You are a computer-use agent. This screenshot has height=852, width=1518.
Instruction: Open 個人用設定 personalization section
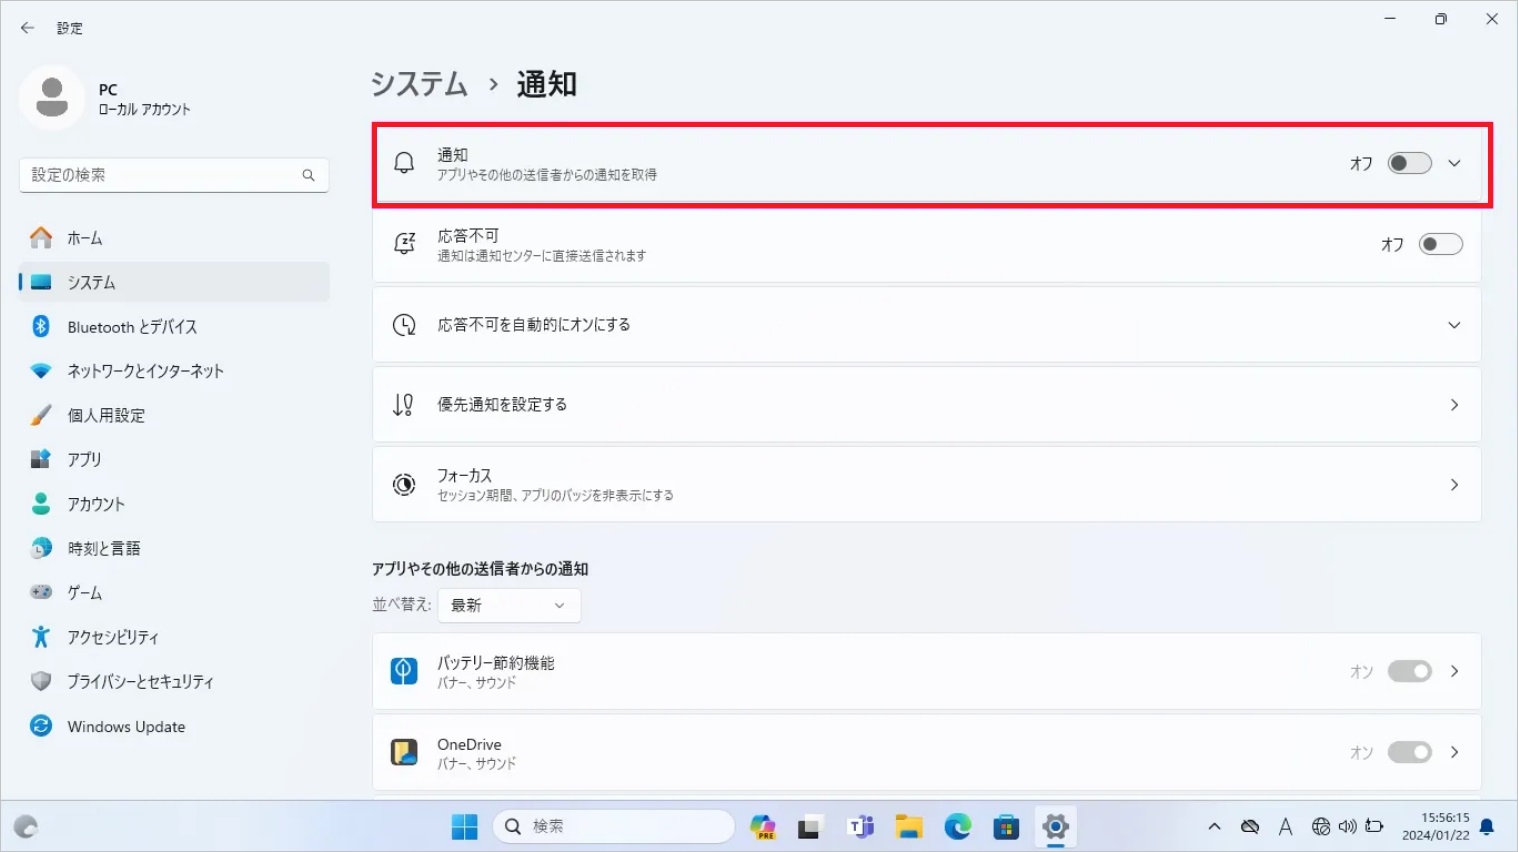click(x=107, y=414)
